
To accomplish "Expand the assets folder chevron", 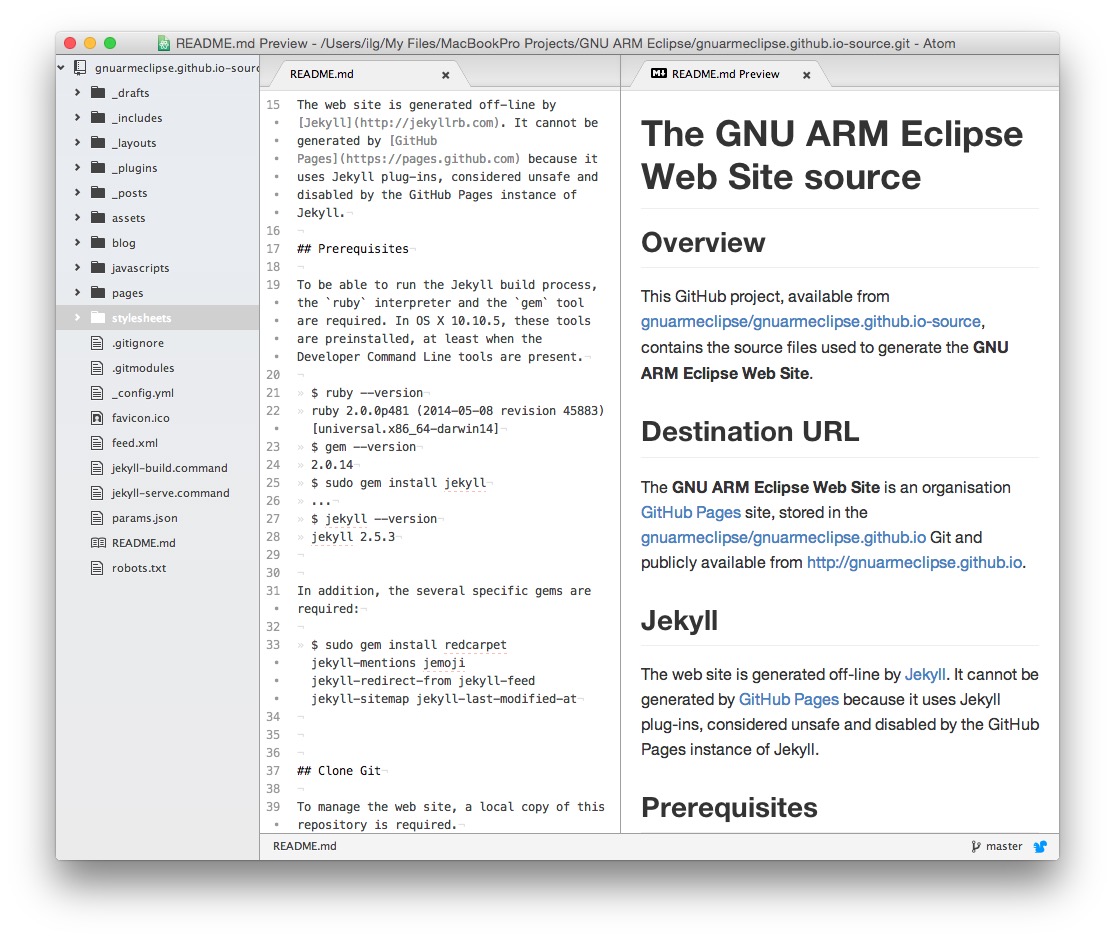I will click(78, 218).
